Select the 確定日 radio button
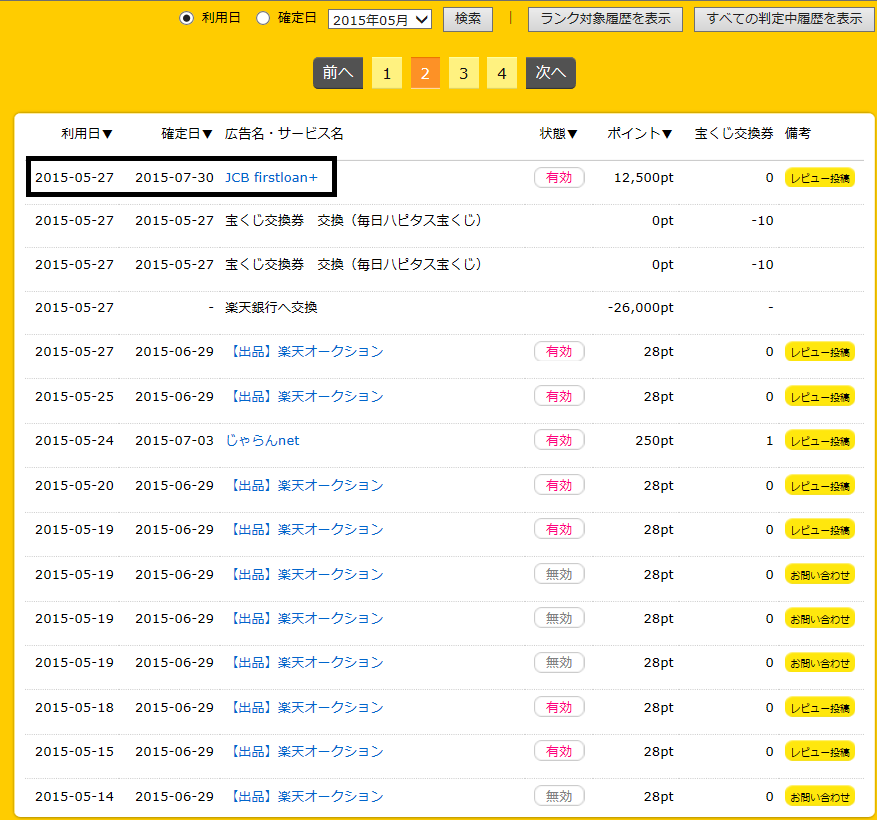Viewport: 877px width, 820px height. 263,18
